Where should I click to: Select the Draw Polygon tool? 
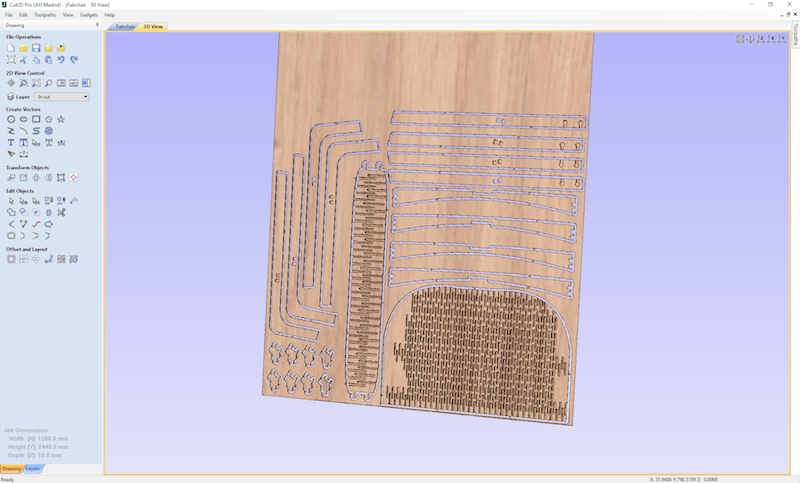[x=48, y=119]
